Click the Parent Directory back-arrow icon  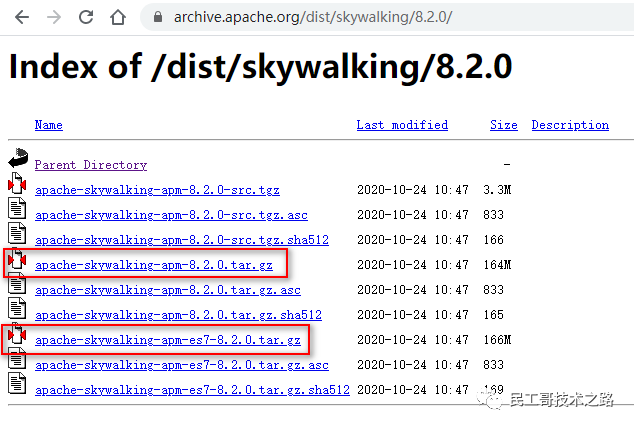pos(18,158)
